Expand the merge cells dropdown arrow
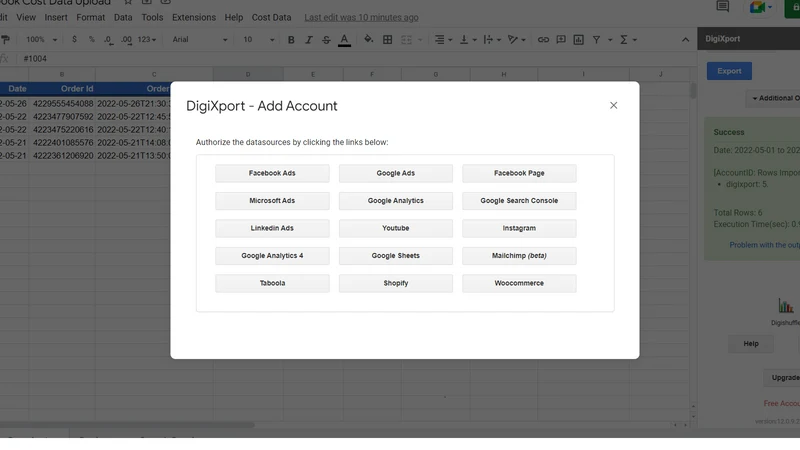This screenshot has height=450, width=800. [x=420, y=40]
